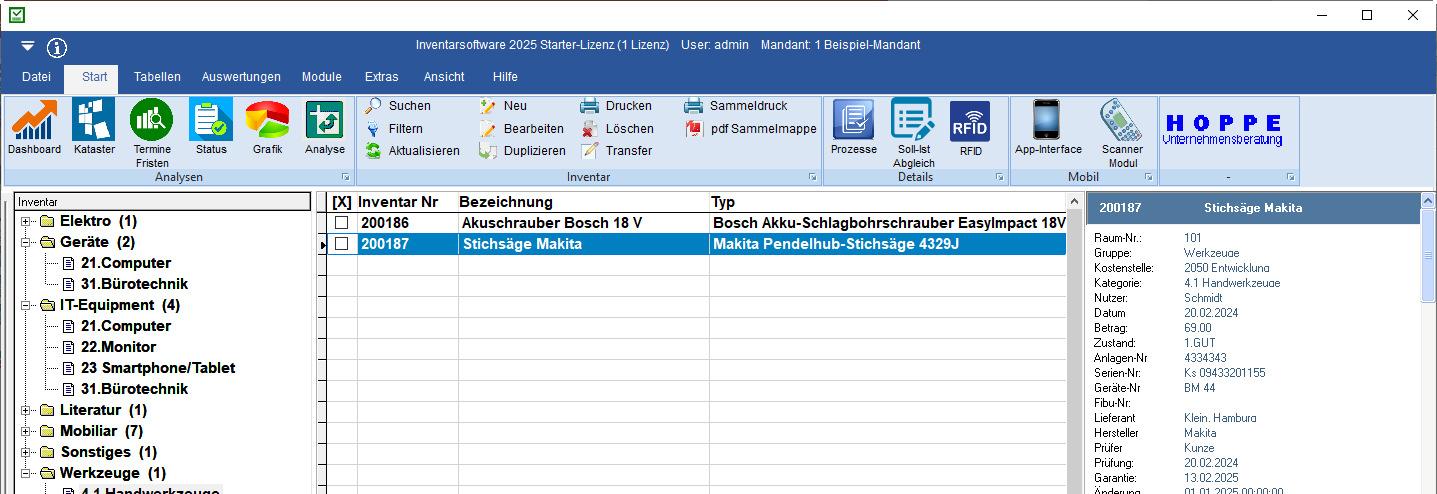This screenshot has width=1437, height=494.
Task: Expand the Sonstiges tree node
Action: pyautogui.click(x=25, y=452)
